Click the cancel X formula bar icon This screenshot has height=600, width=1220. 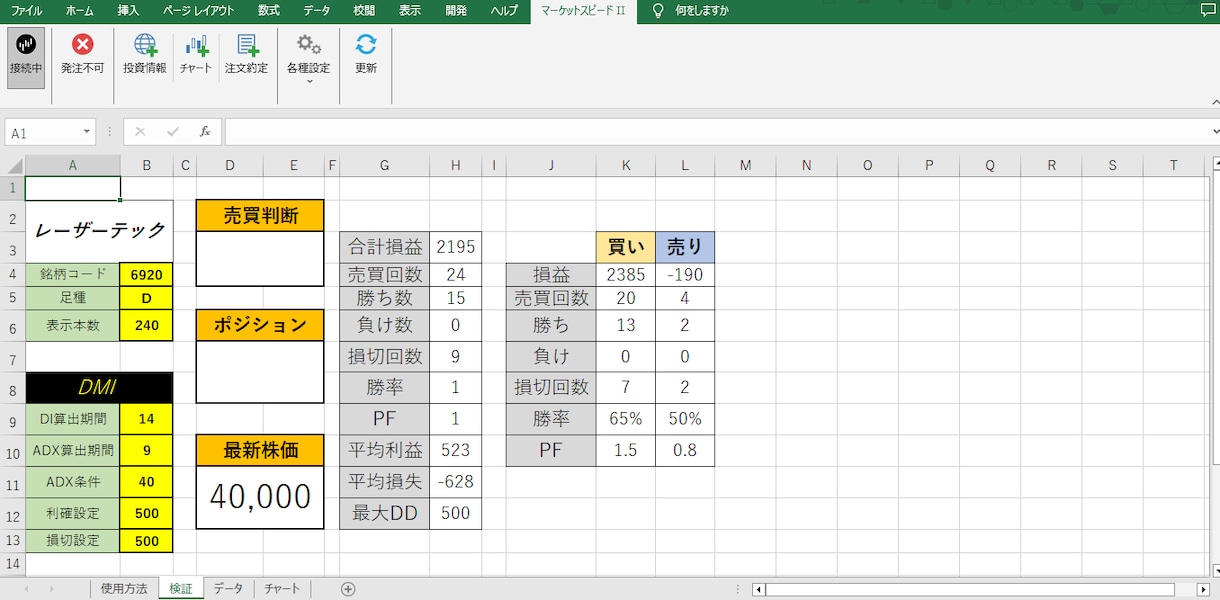140,132
